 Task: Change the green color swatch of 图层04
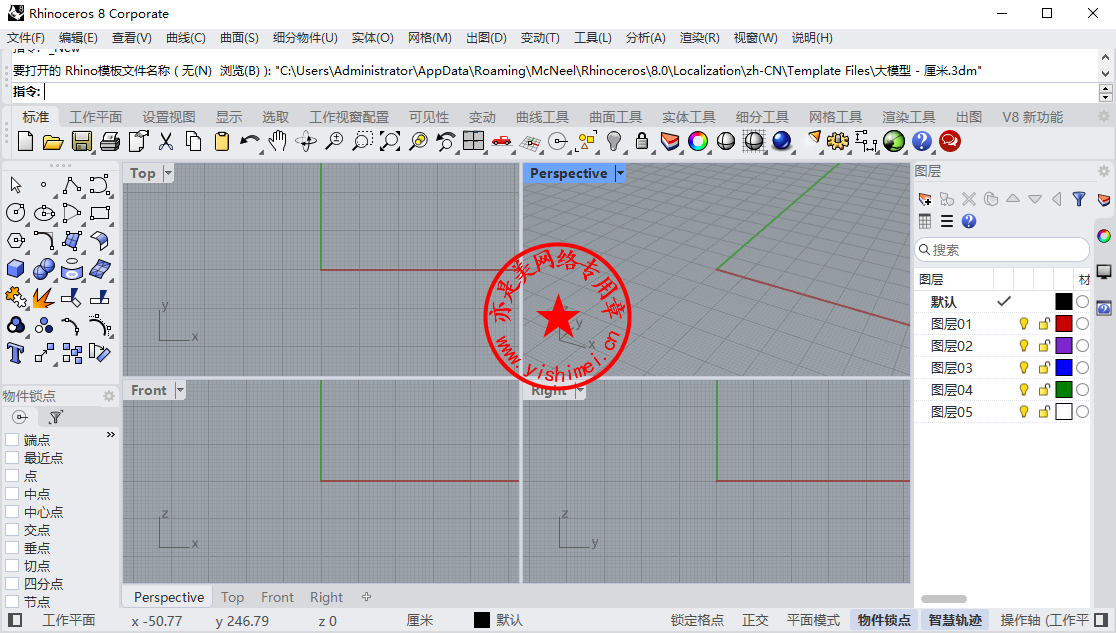[1064, 390]
